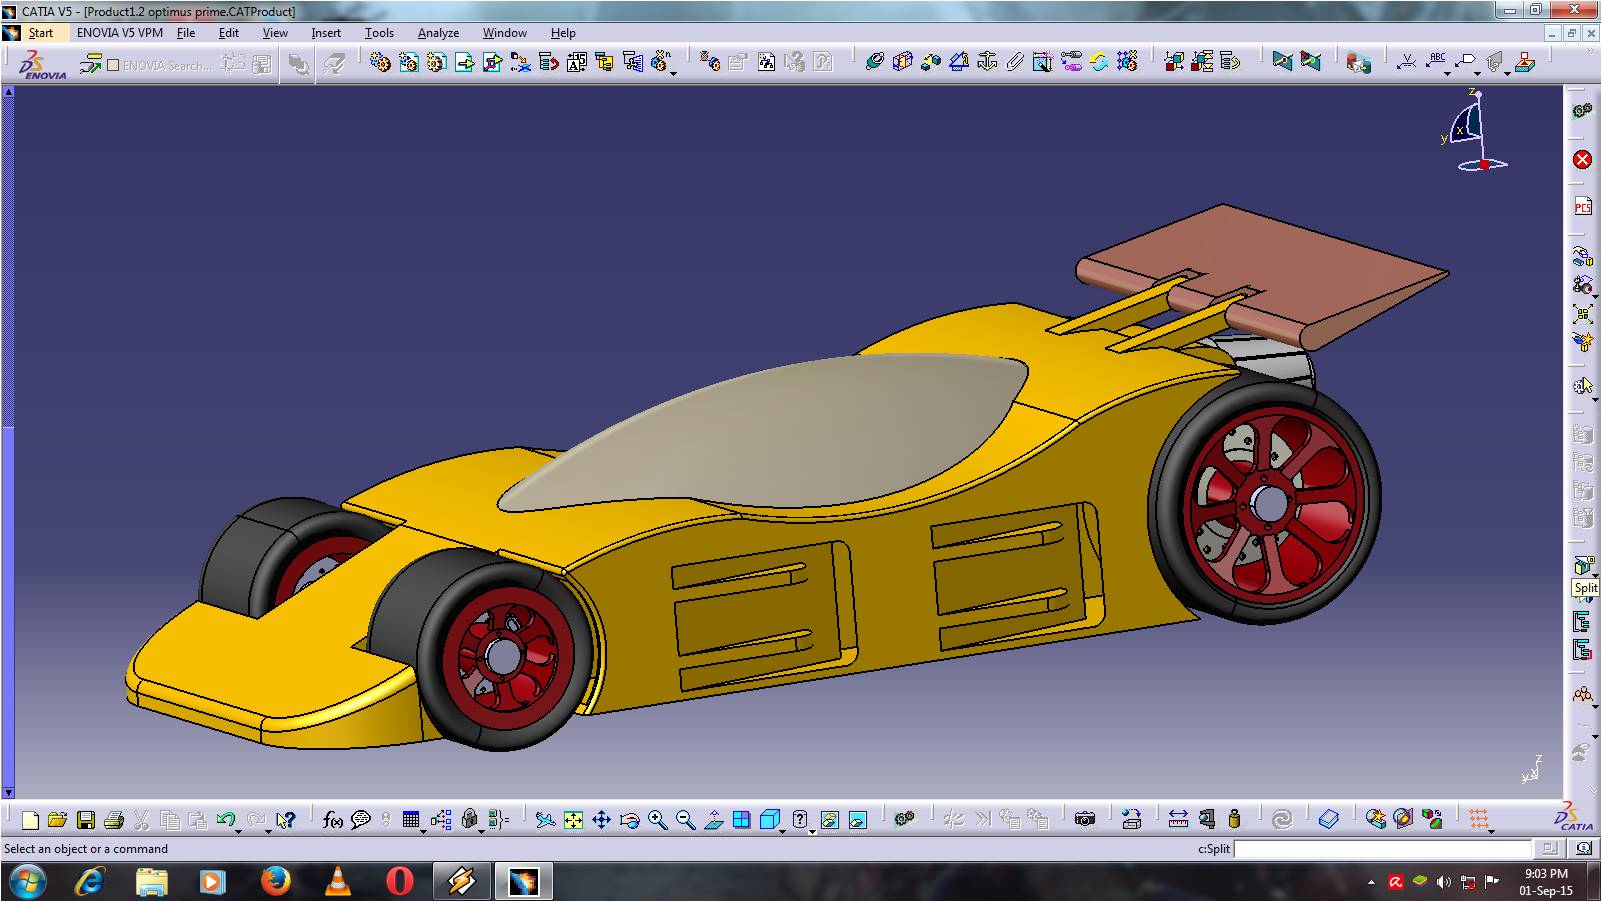
Task: Select the Rotate view tool
Action: click(629, 820)
